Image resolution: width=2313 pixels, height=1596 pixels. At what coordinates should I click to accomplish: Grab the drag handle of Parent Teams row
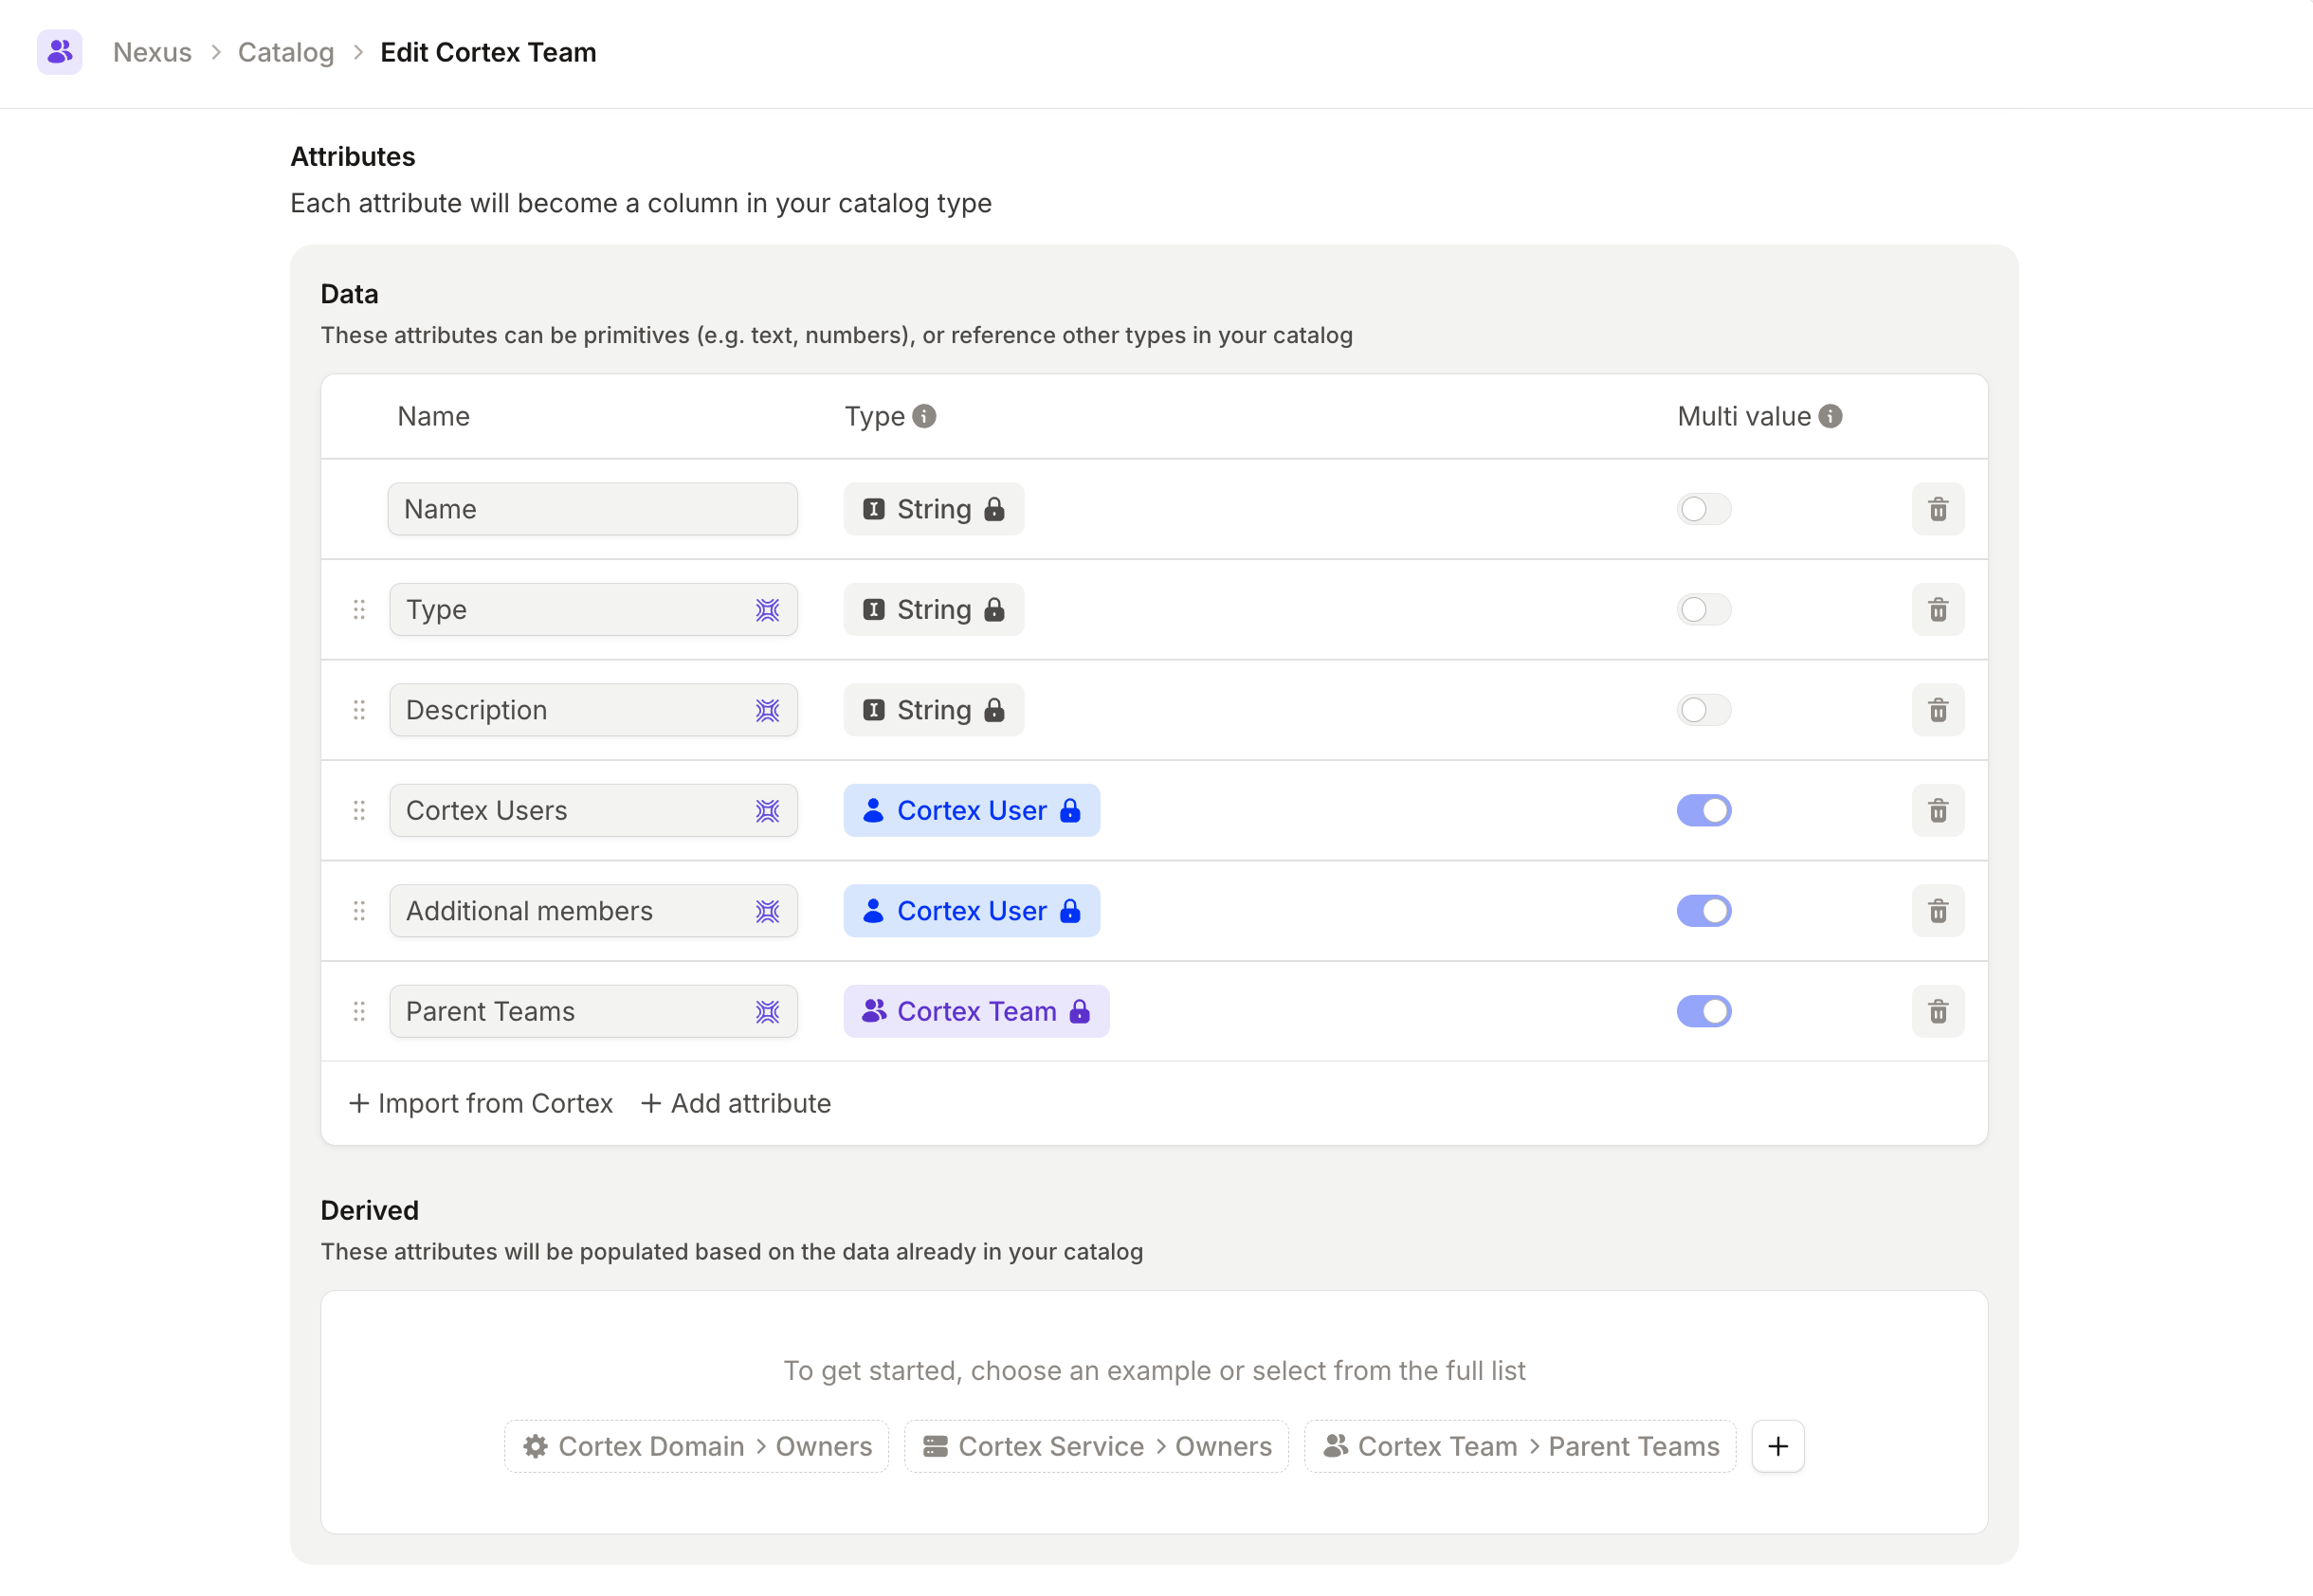coord(359,1012)
